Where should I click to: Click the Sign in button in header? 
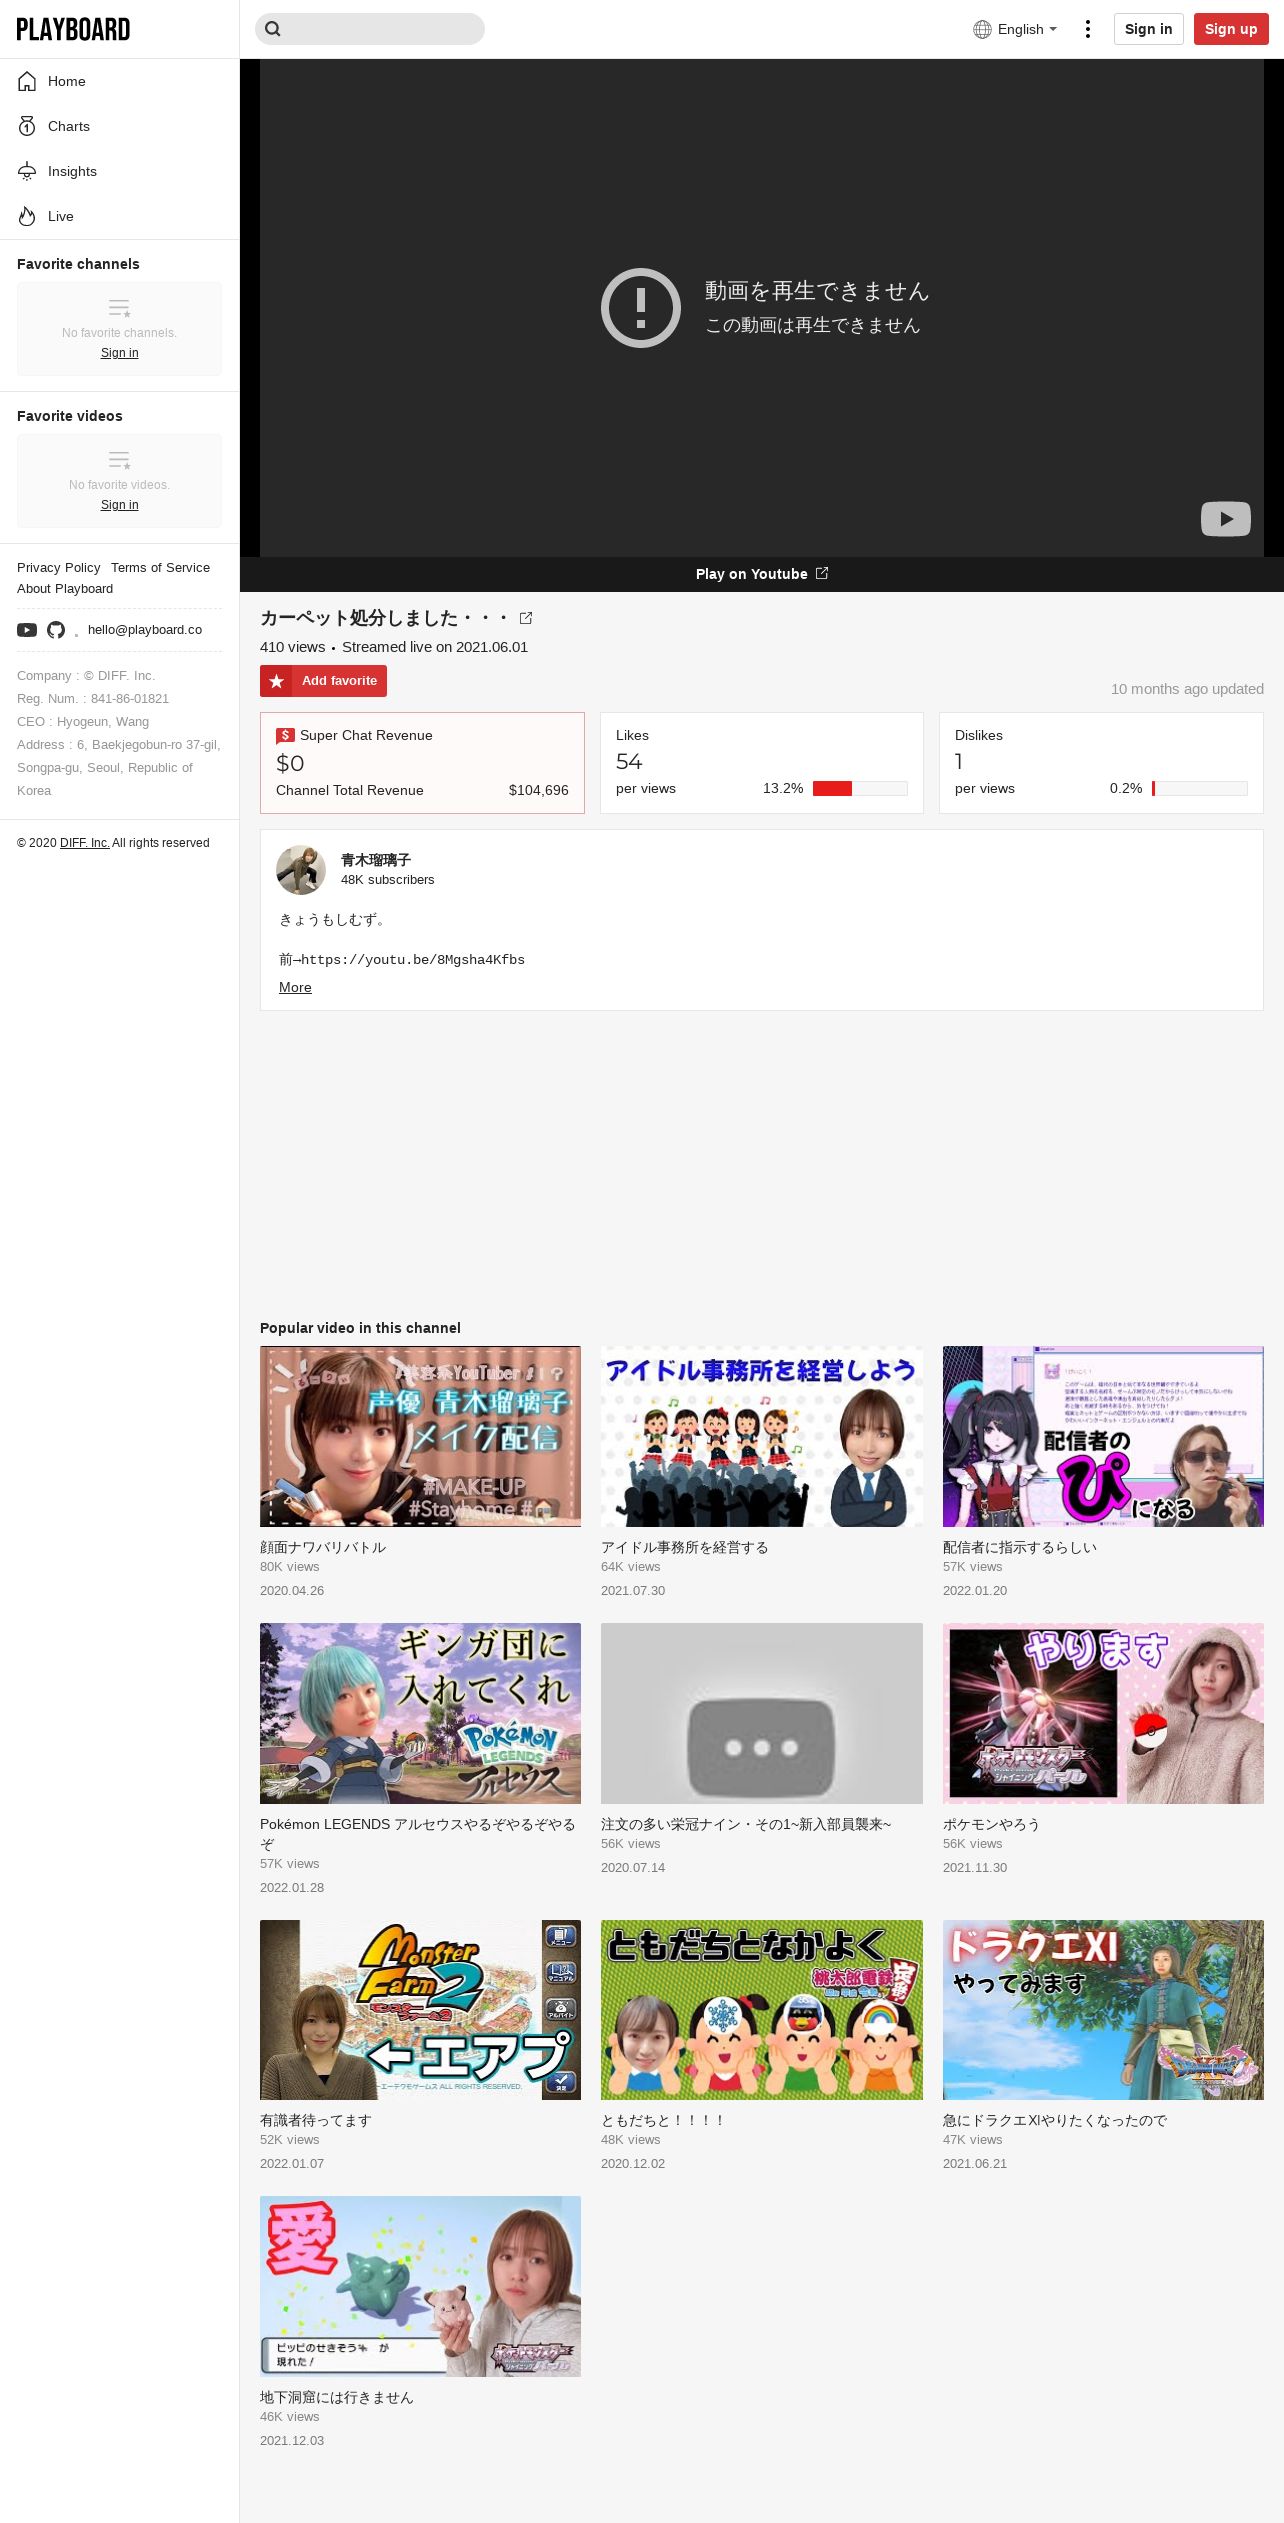(1148, 29)
